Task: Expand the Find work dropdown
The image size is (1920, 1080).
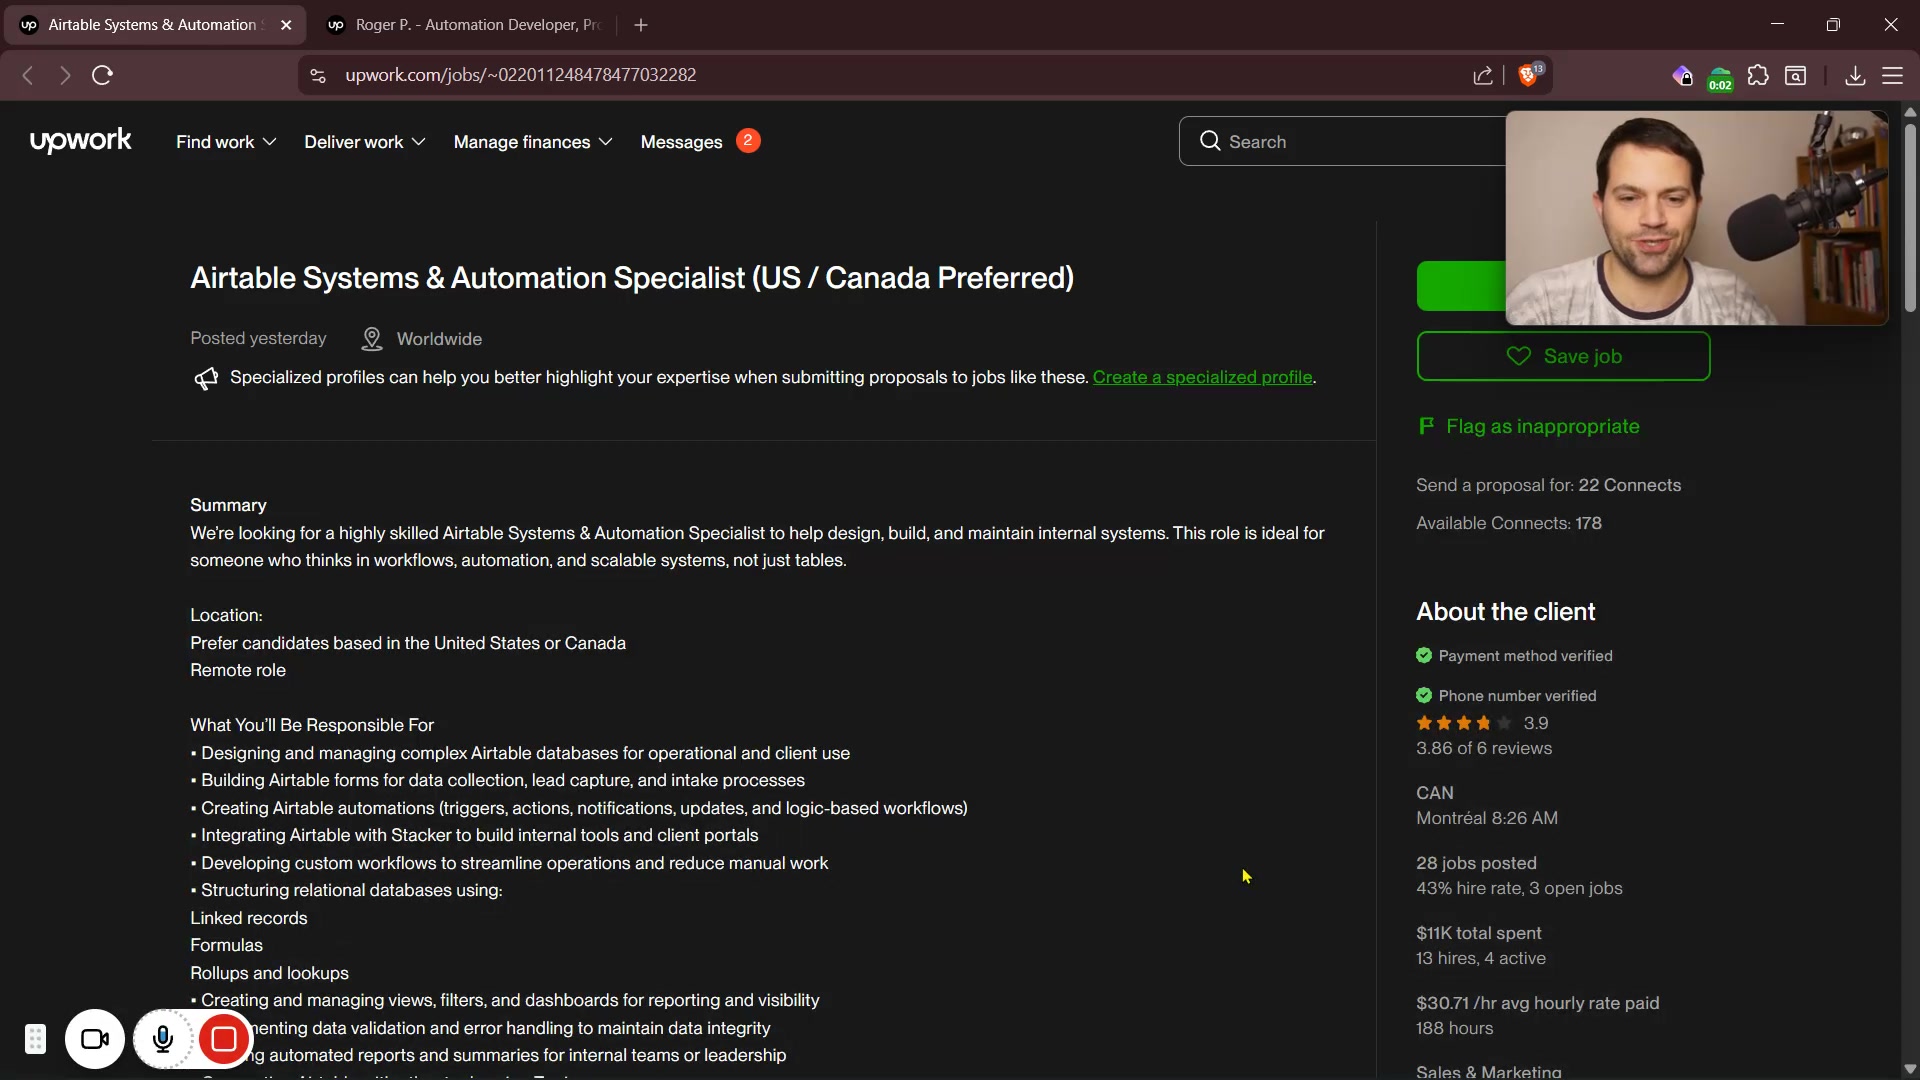Action: tap(226, 142)
